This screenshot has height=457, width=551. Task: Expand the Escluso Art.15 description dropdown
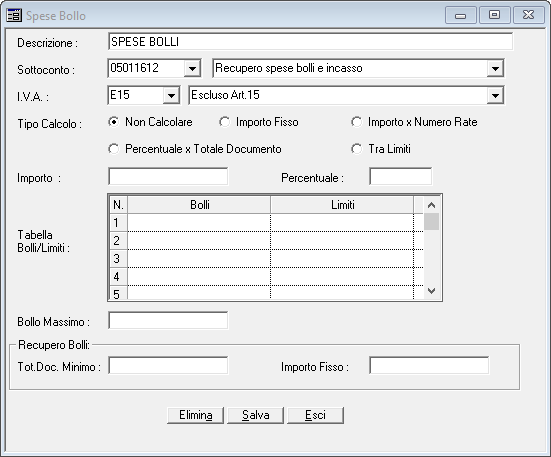(x=495, y=95)
